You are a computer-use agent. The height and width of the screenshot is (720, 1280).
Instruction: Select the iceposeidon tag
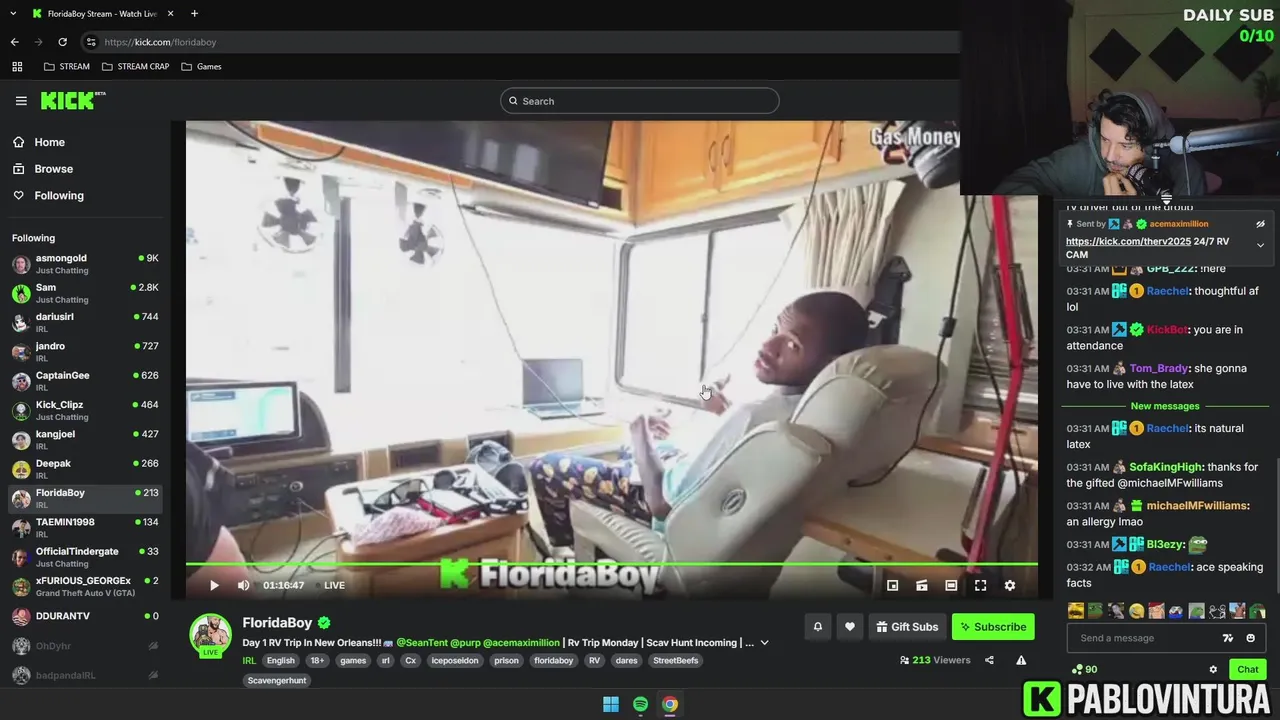click(454, 660)
